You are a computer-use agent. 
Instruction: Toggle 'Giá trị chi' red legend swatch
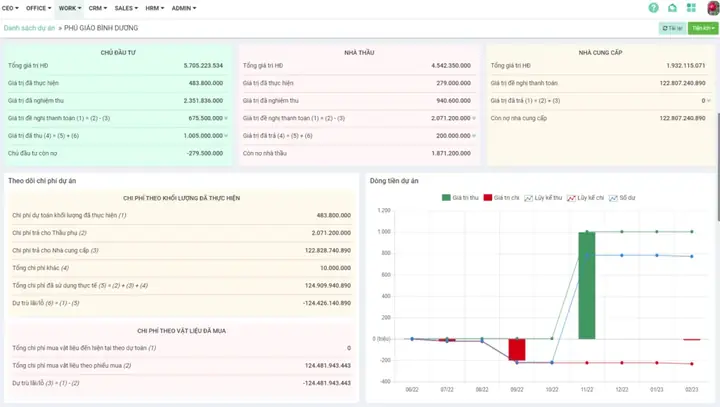point(488,198)
